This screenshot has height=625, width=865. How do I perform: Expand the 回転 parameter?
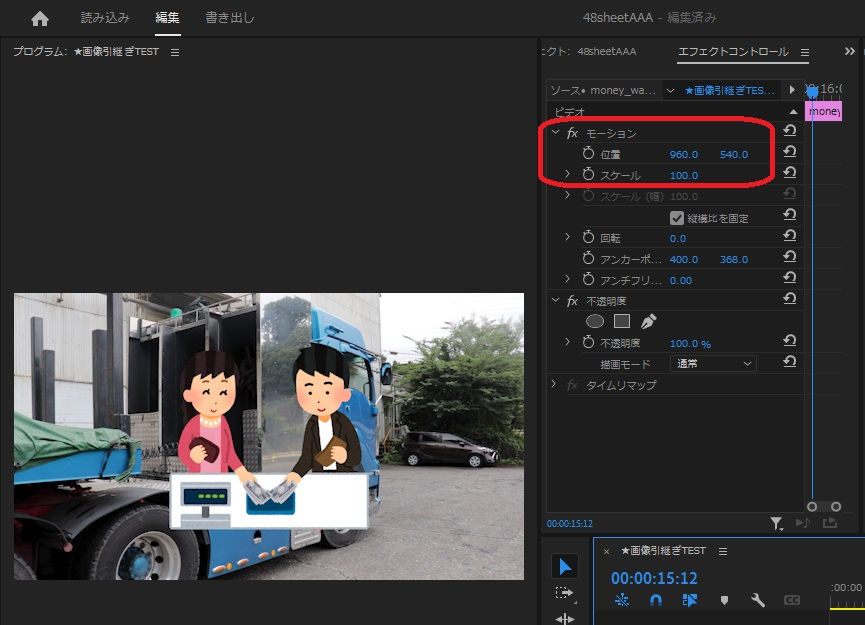567,237
